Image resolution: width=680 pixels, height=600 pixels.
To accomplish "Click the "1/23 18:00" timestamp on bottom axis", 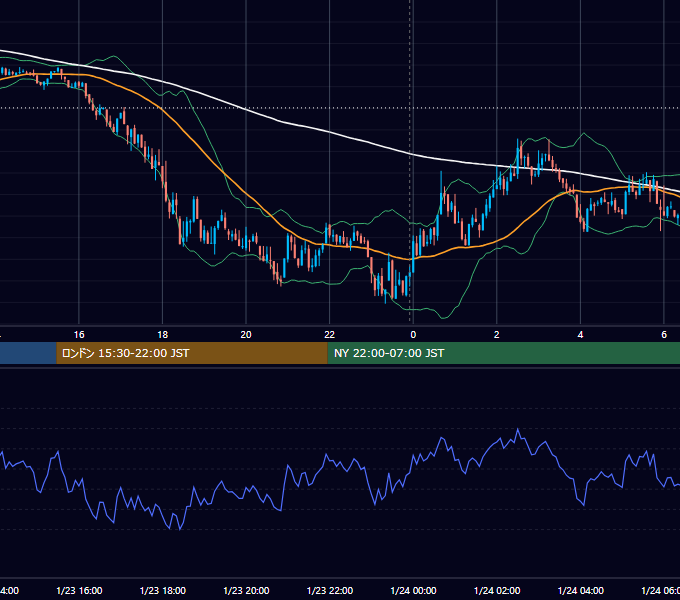I will [163, 590].
